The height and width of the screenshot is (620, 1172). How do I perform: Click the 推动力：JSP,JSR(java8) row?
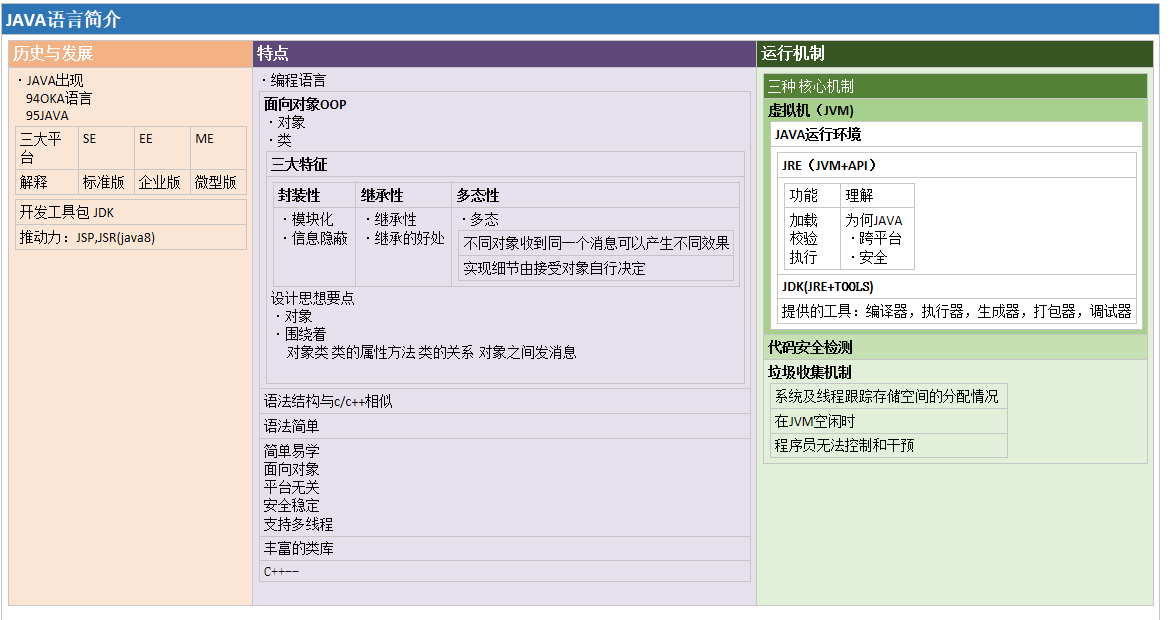coord(130,237)
